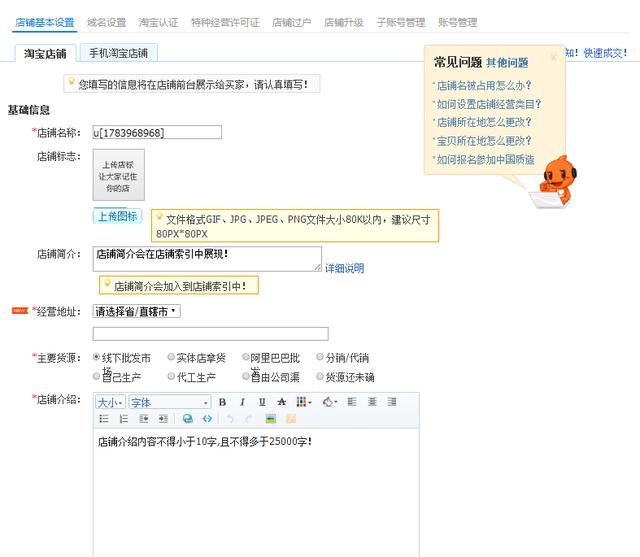Image resolution: width=640 pixels, height=557 pixels.
Task: Toggle bold formatting in shop introduction editor
Action: [x=222, y=402]
